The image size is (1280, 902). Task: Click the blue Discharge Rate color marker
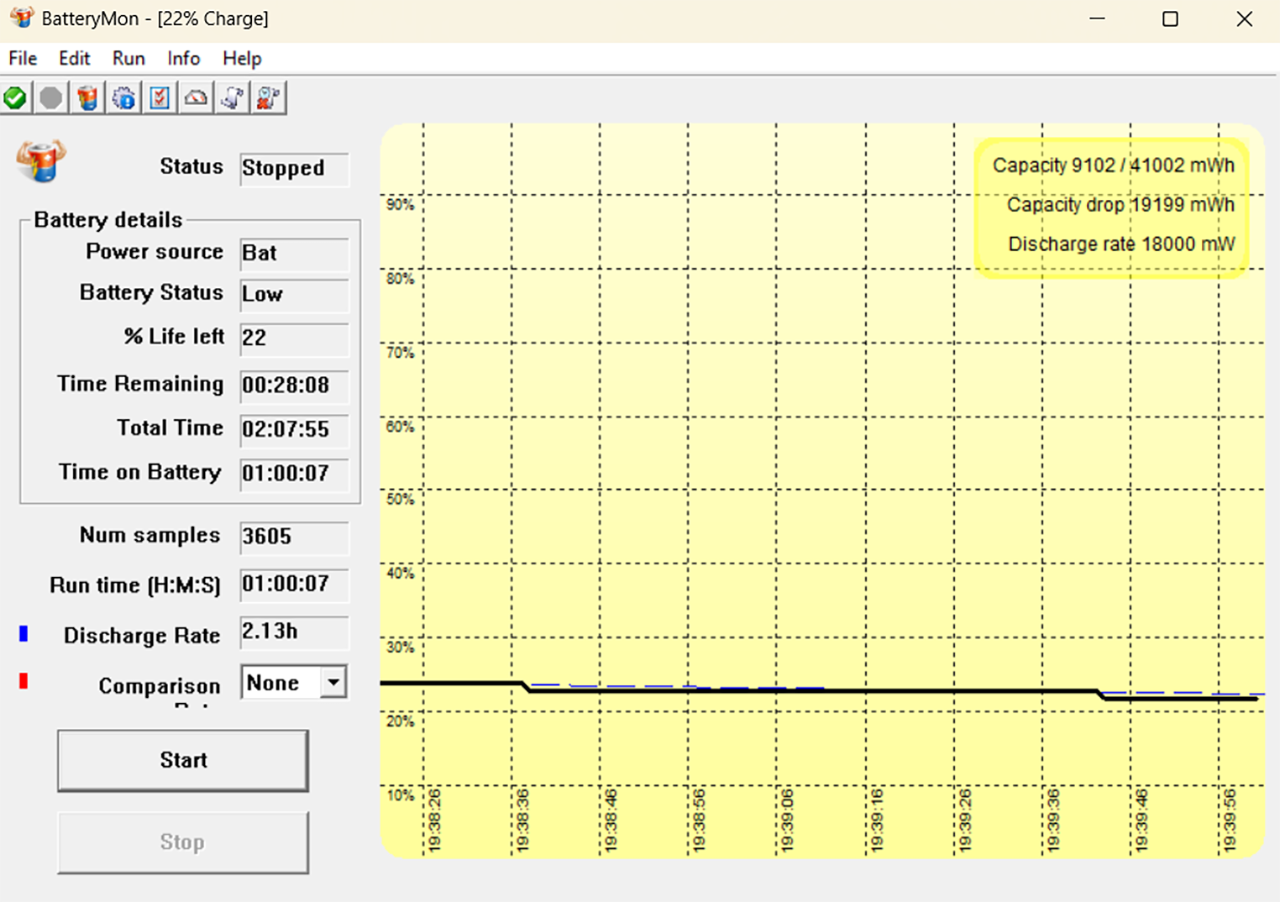(x=23, y=634)
